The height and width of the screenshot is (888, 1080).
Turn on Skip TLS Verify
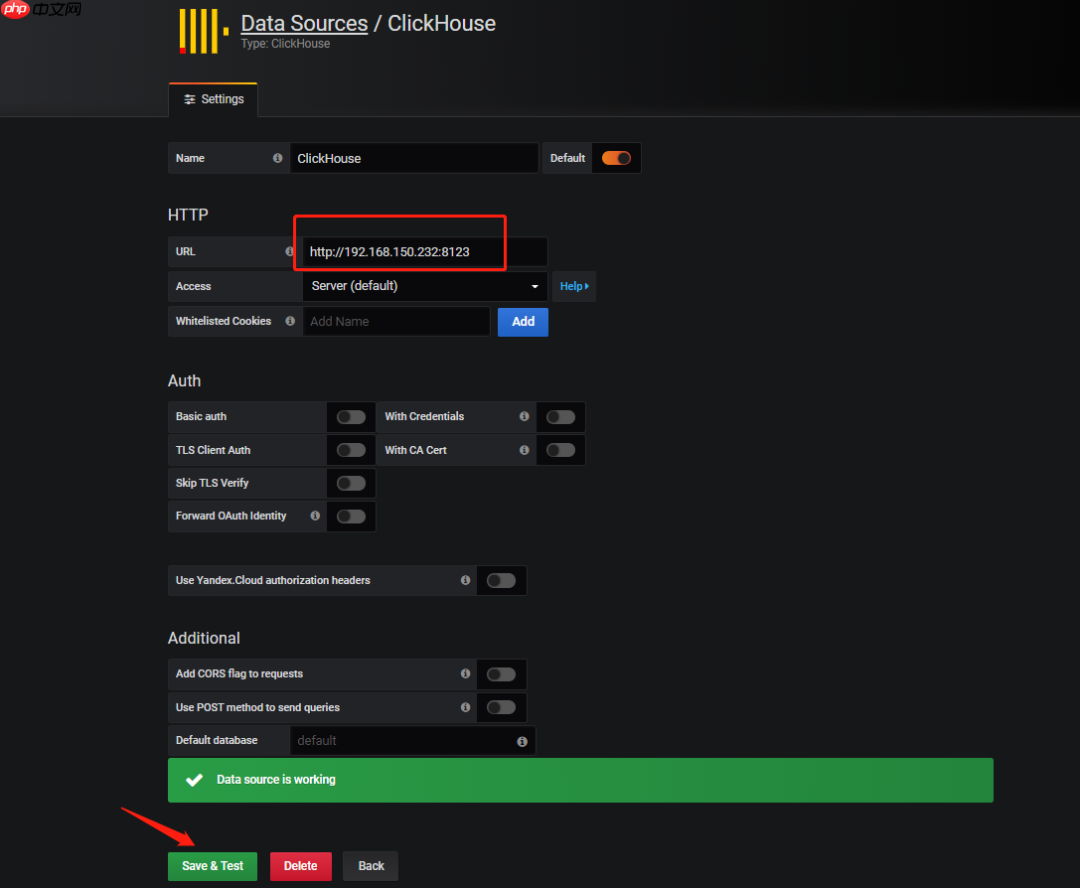(x=351, y=483)
